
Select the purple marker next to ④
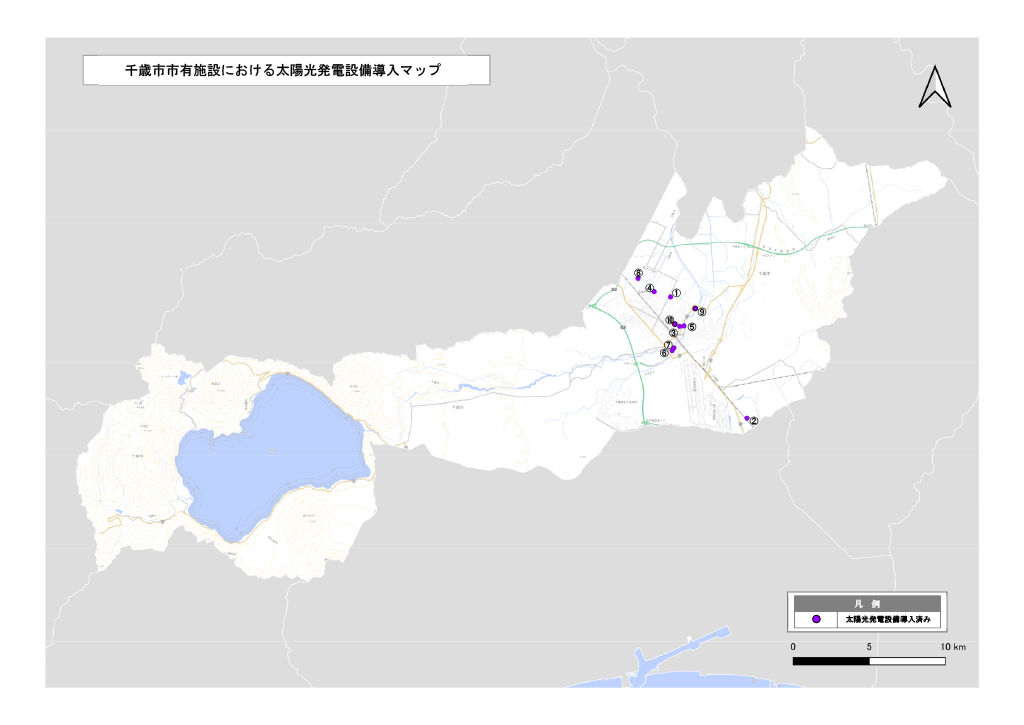pos(654,292)
